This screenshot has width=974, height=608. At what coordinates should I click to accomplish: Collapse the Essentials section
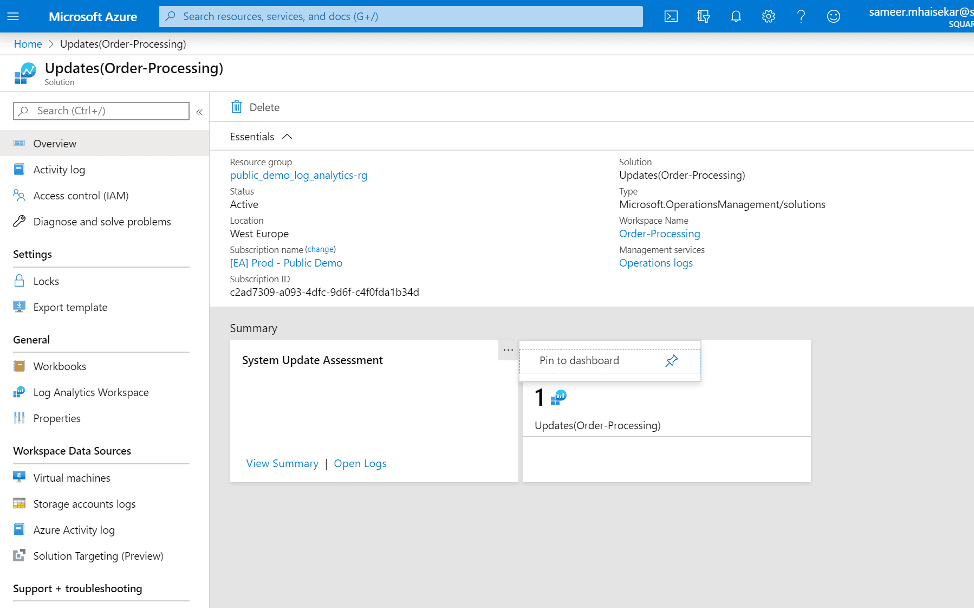tap(287, 137)
